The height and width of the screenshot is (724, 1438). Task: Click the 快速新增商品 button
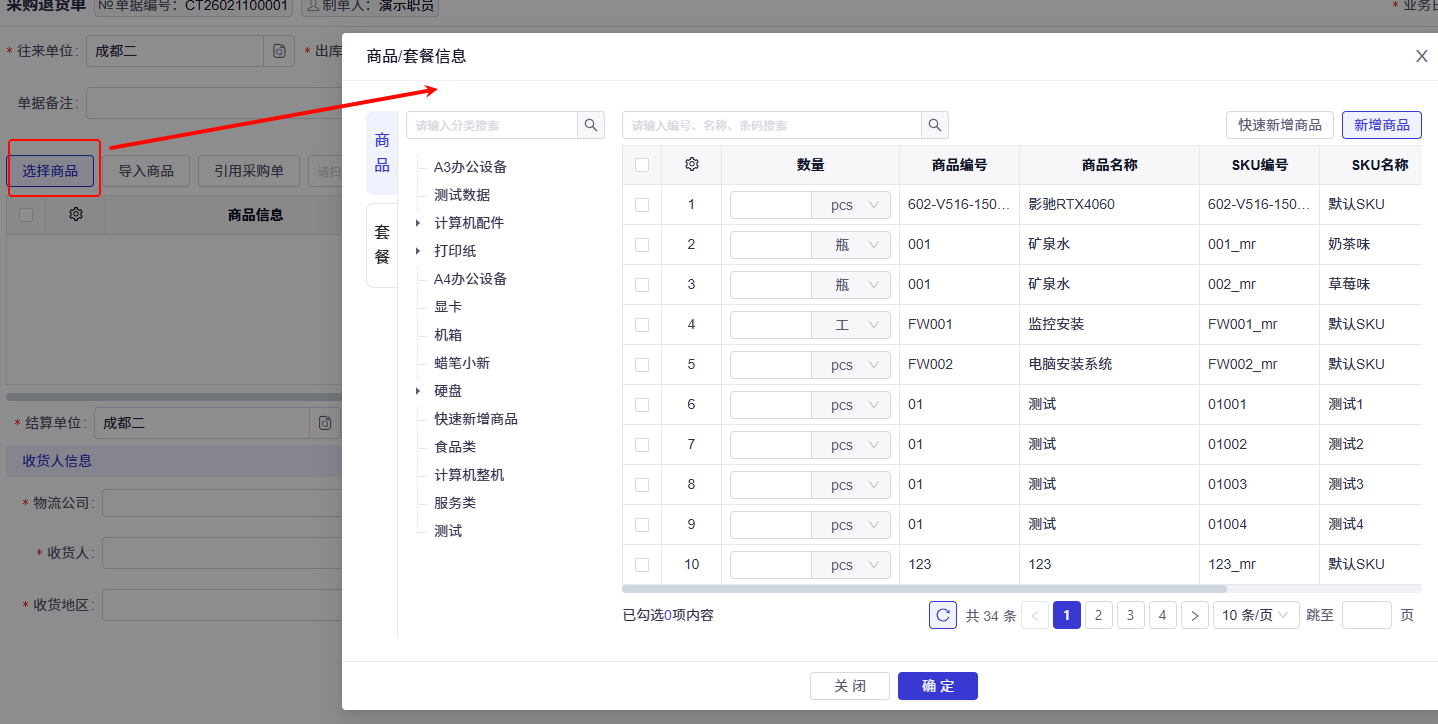click(x=1280, y=125)
